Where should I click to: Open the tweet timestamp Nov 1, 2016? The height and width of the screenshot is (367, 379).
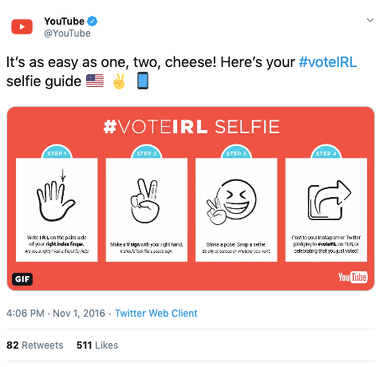coord(56,313)
